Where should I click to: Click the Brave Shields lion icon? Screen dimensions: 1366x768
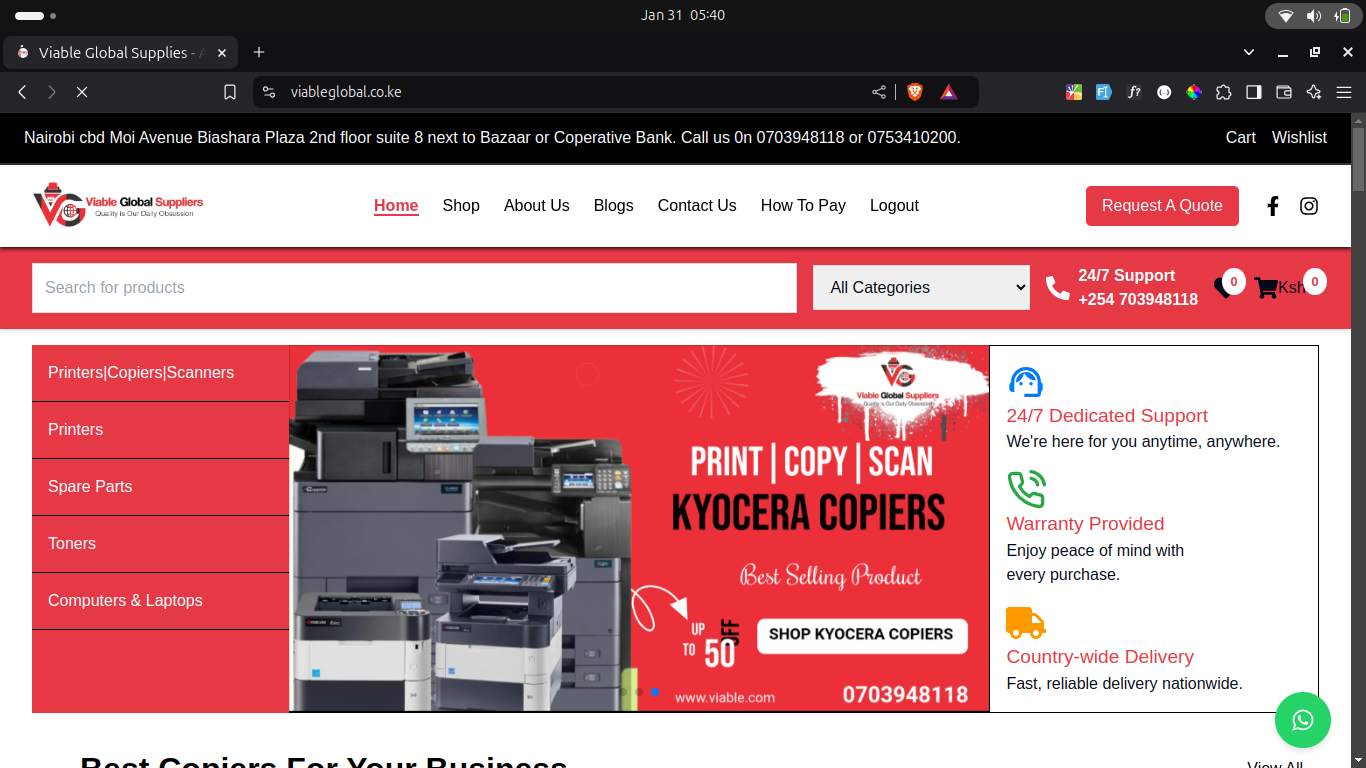[x=914, y=92]
